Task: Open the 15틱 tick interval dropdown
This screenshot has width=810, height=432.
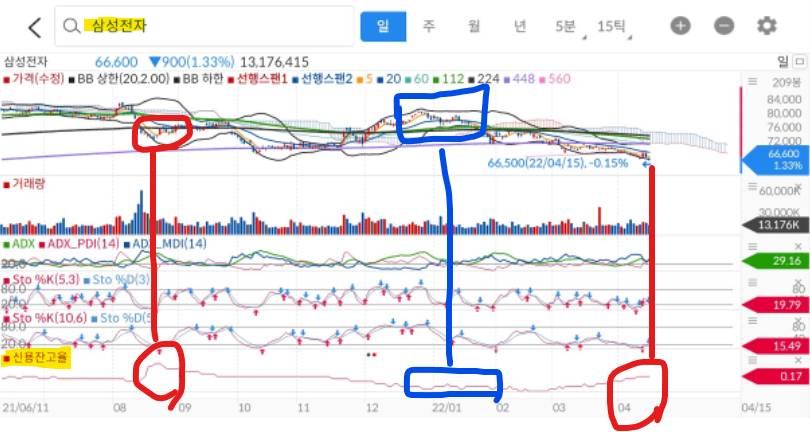Action: click(613, 26)
